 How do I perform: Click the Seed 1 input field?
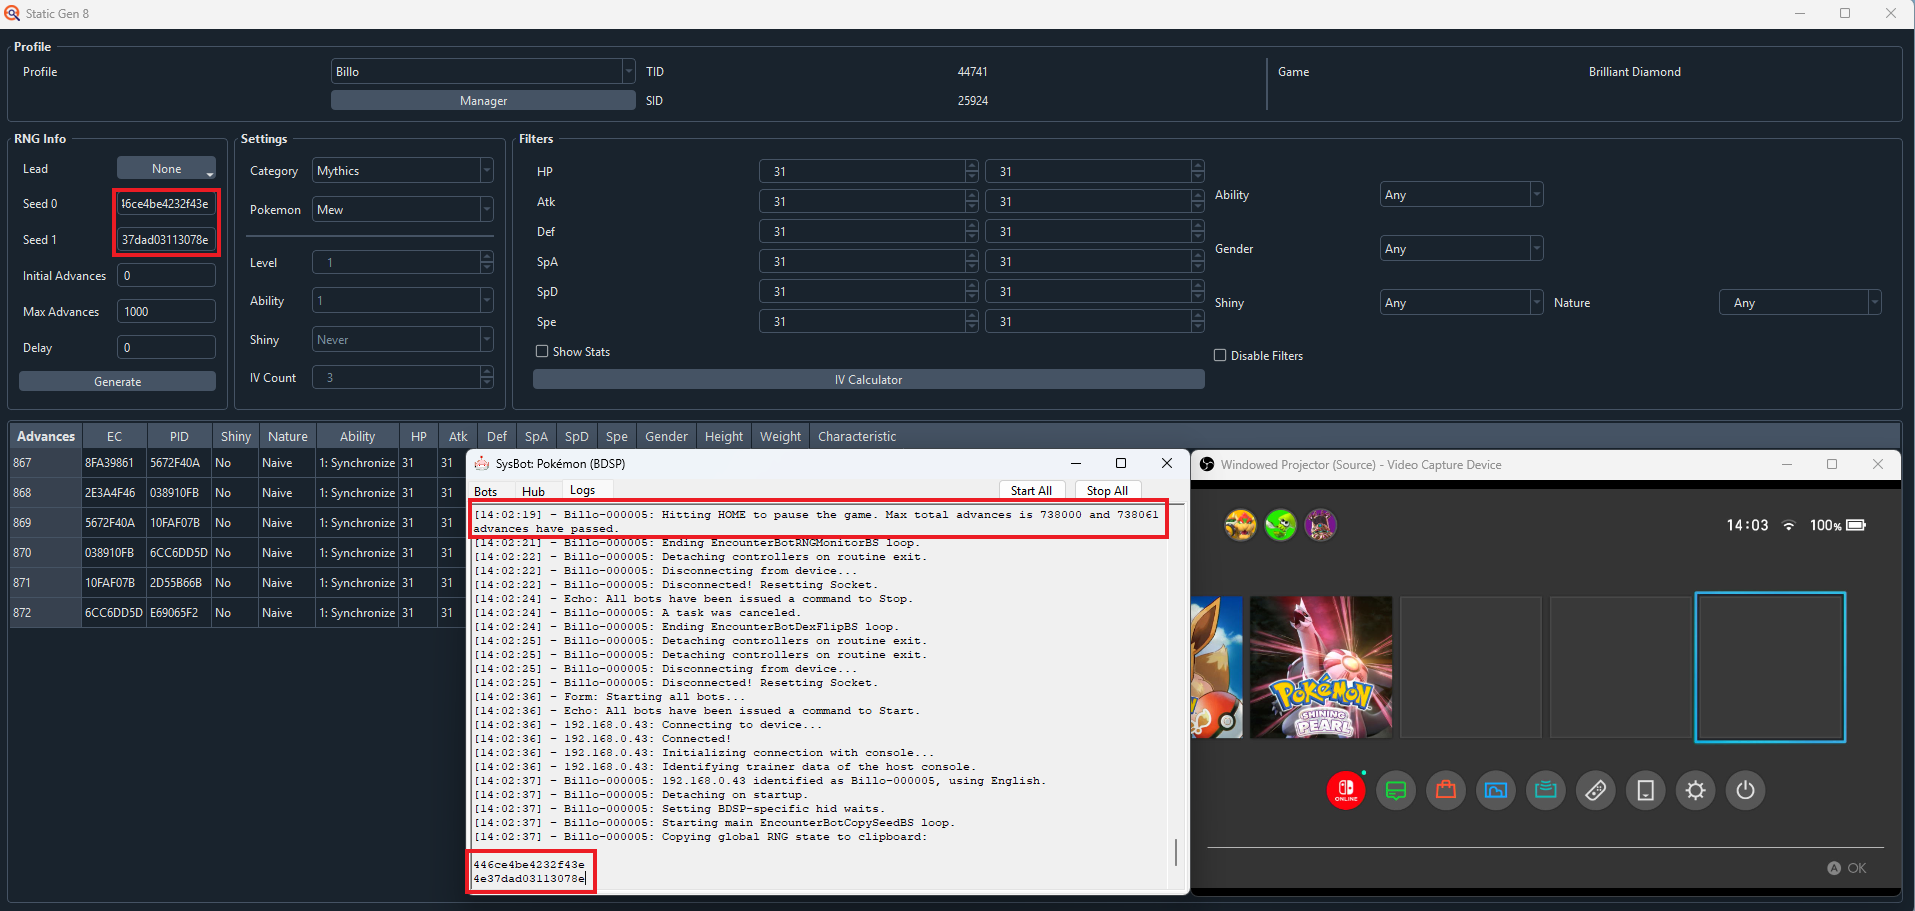coord(166,240)
